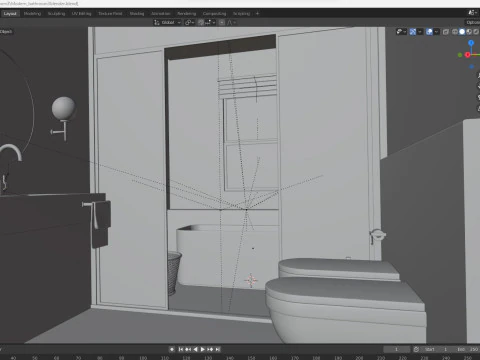
Task: Toggle X-ray mode icon
Action: (x=446, y=32)
